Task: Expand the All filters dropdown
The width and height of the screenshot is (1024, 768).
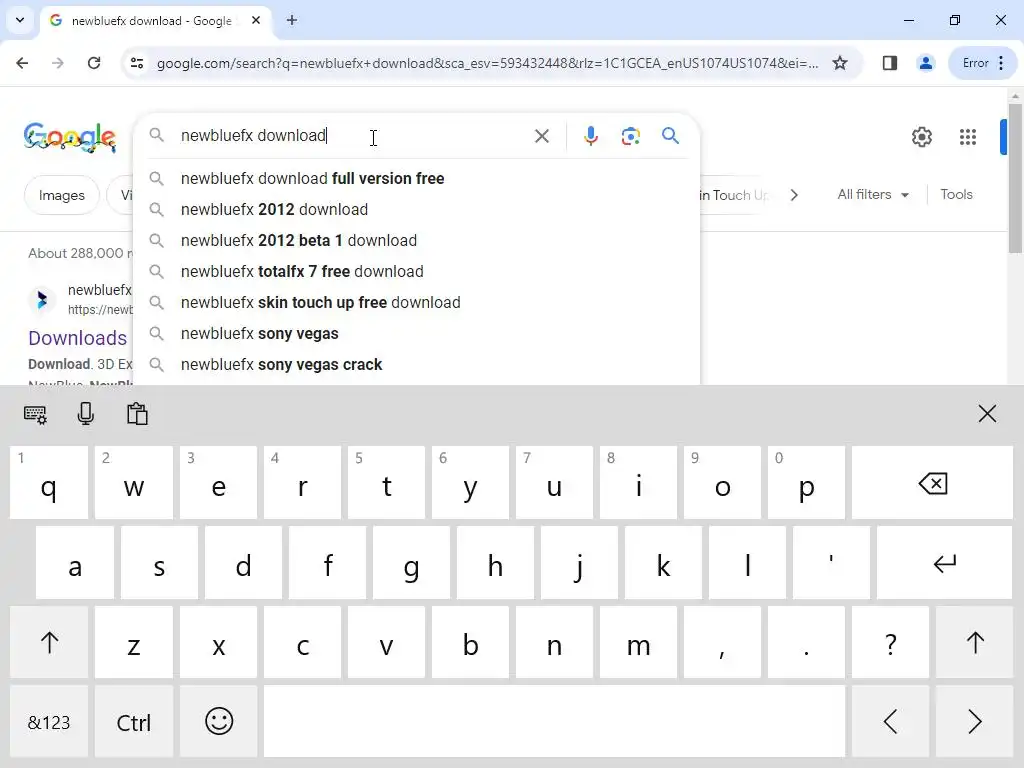Action: point(872,195)
